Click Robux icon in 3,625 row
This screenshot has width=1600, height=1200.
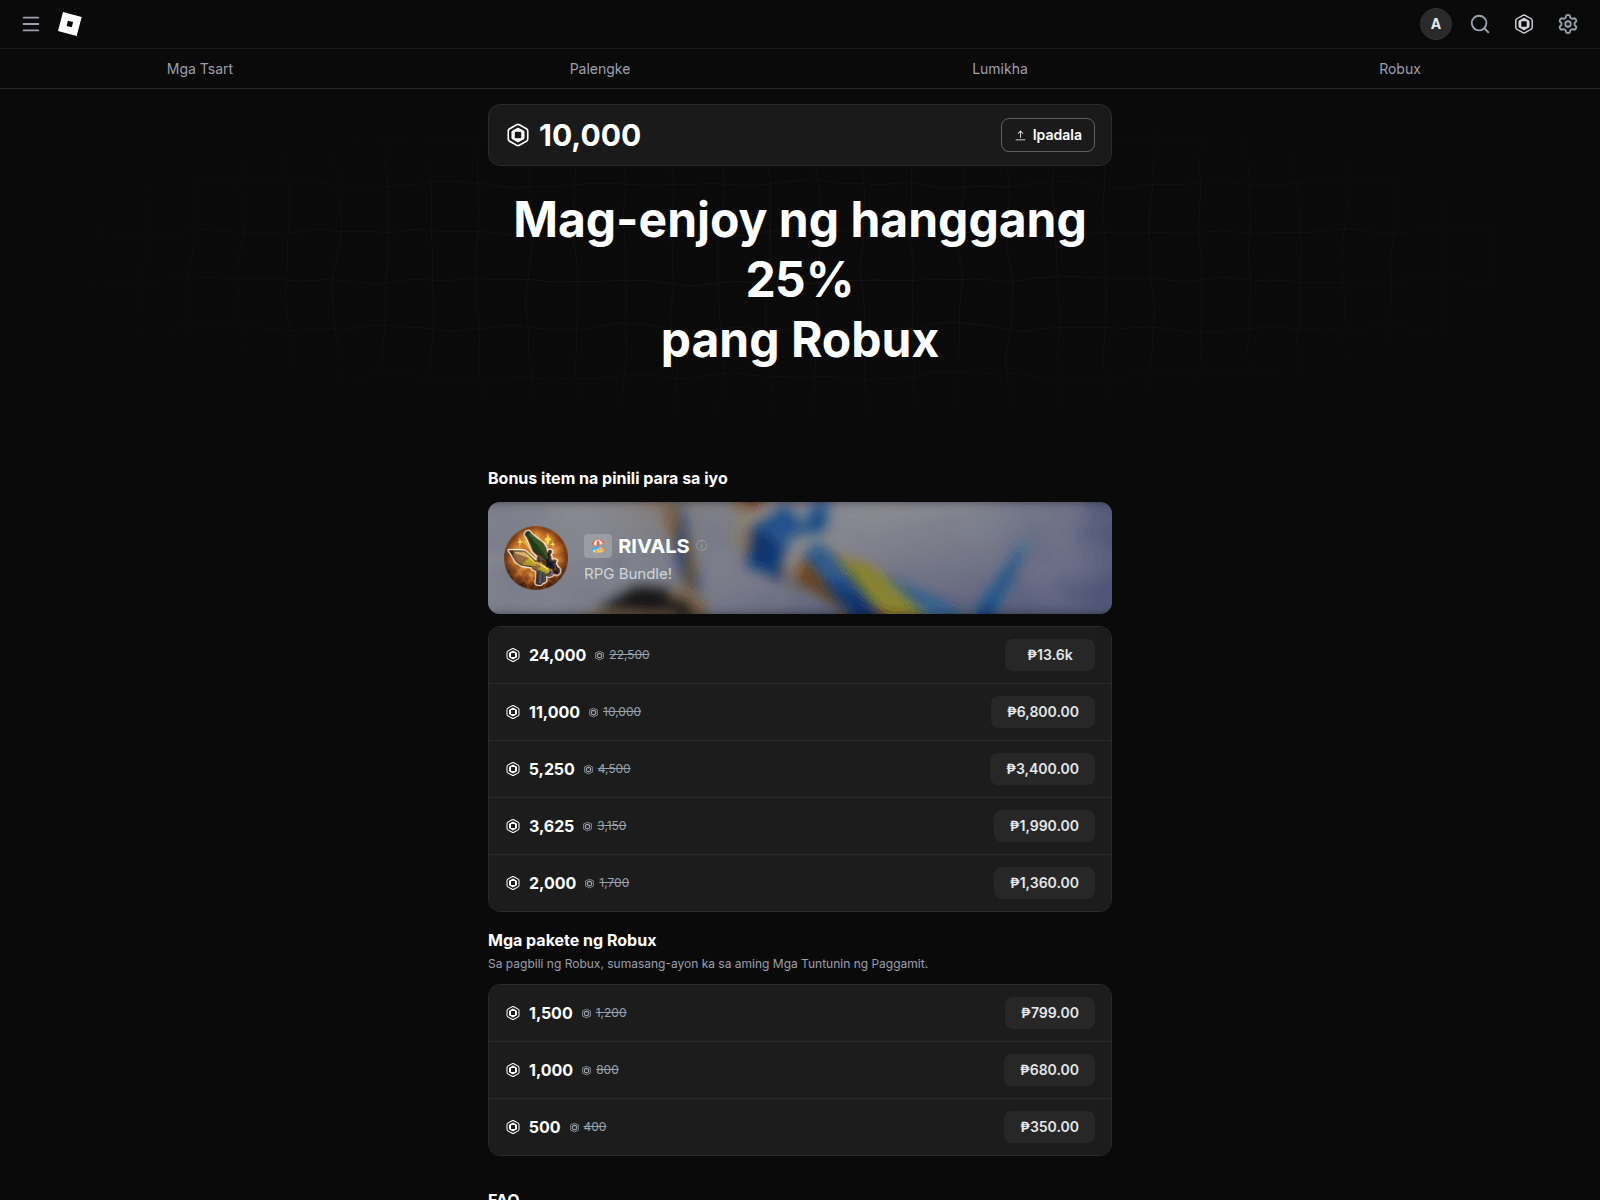(513, 826)
